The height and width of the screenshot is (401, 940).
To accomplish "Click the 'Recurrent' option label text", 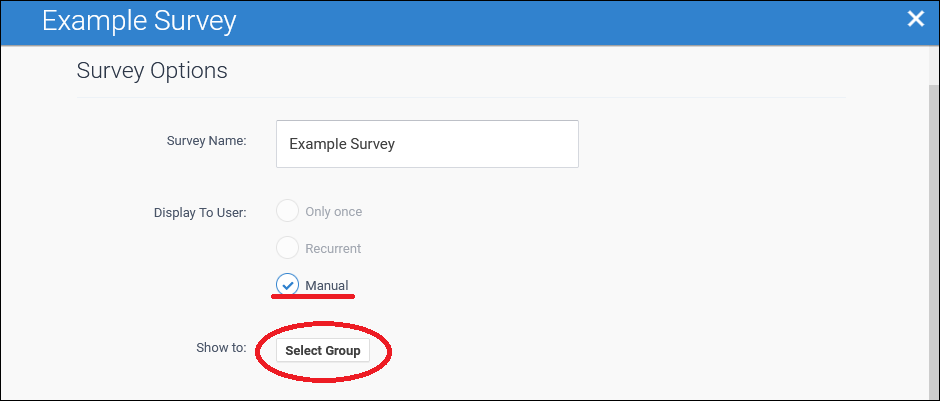I will point(333,248).
